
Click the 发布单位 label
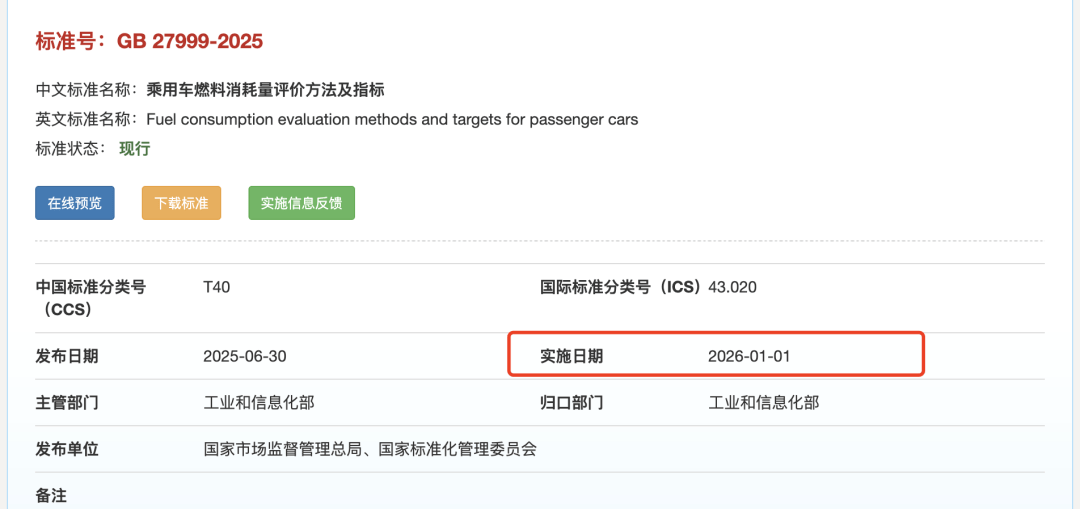(x=67, y=450)
